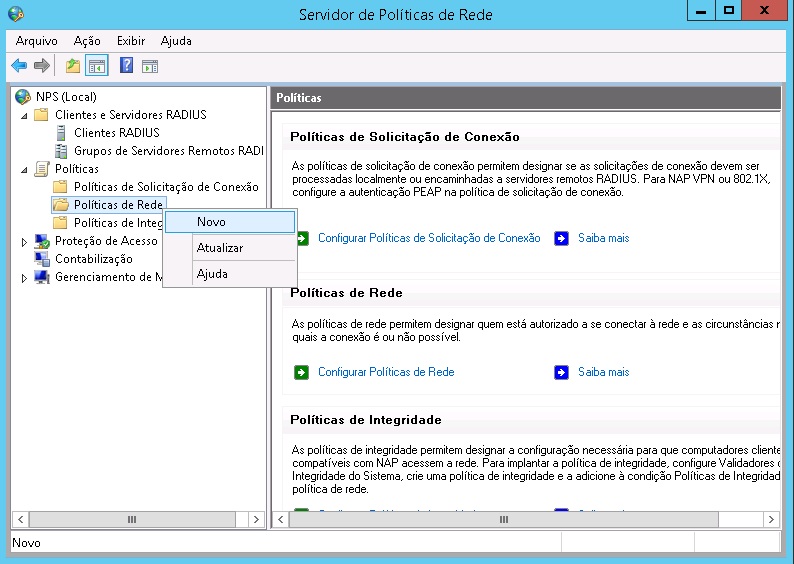The height and width of the screenshot is (564, 794).
Task: Click the Políticas de Rede open folder icon
Action: point(61,205)
